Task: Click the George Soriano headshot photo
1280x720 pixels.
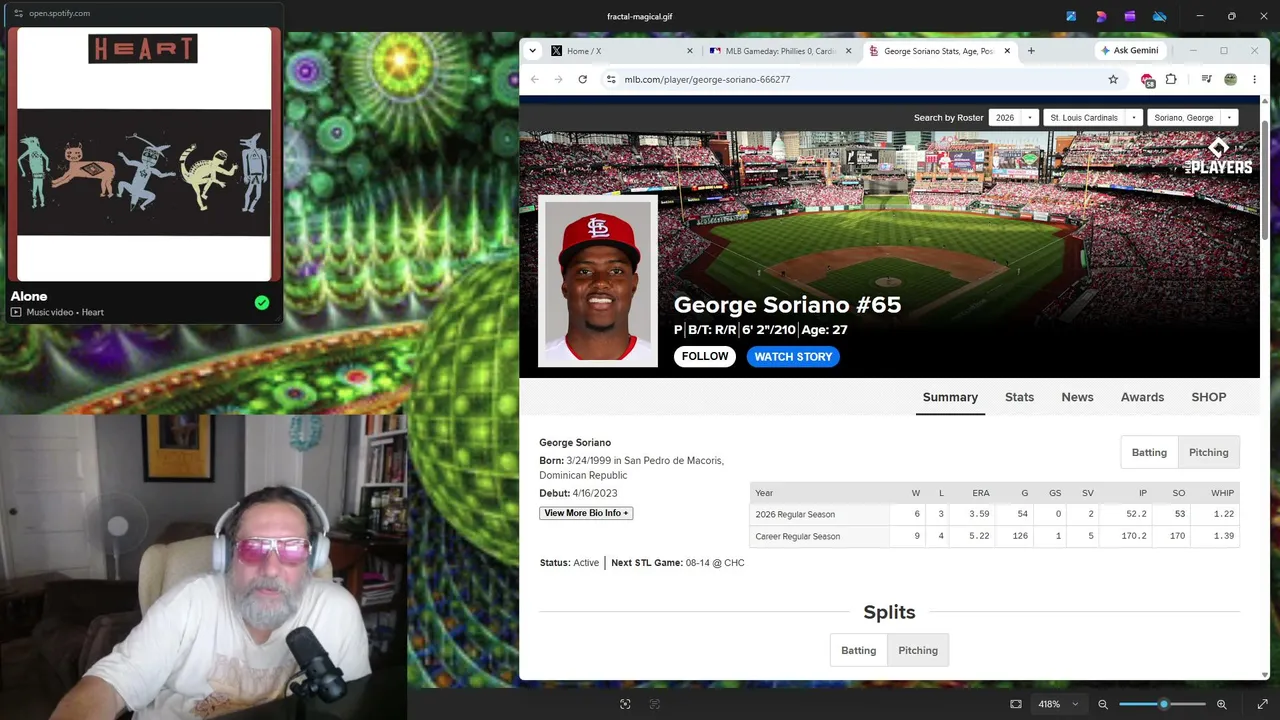Action: pyautogui.click(x=598, y=282)
